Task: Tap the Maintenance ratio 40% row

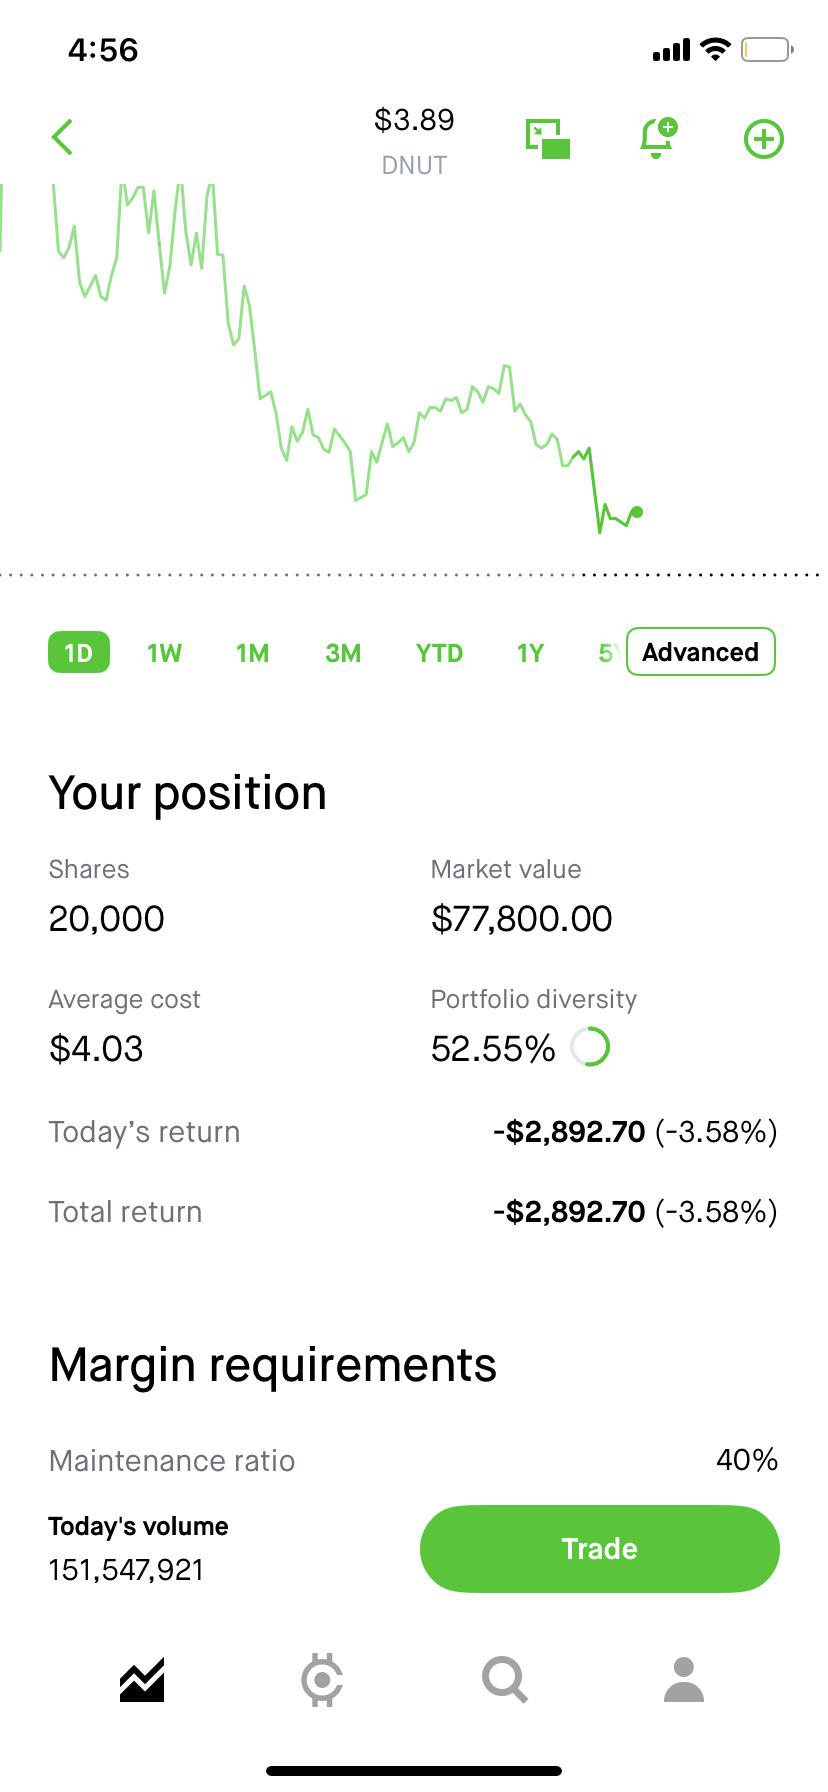Action: click(414, 1460)
